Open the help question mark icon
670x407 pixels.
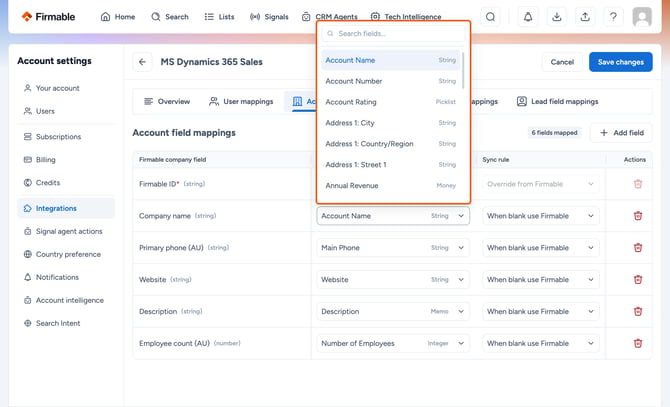click(x=613, y=17)
